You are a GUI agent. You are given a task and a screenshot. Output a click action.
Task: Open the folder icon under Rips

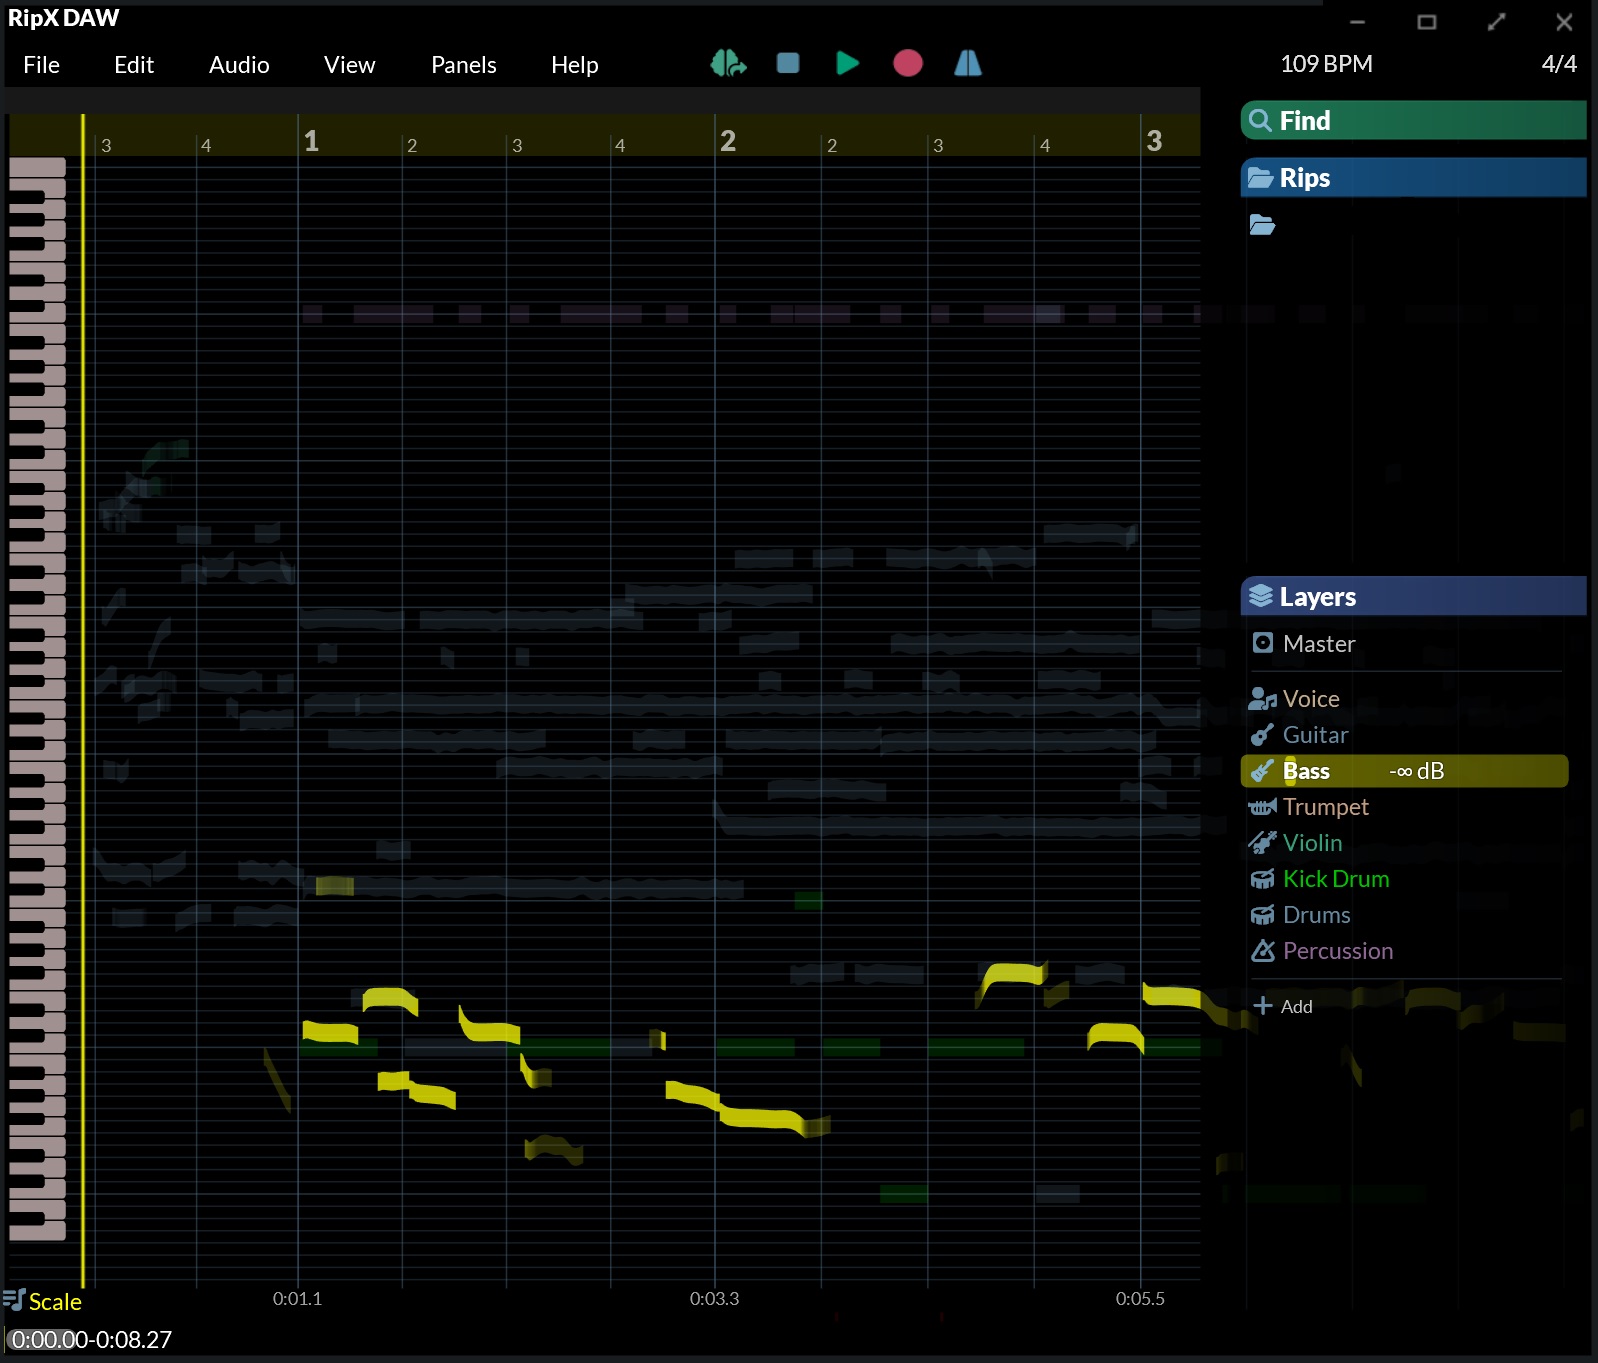1262,225
